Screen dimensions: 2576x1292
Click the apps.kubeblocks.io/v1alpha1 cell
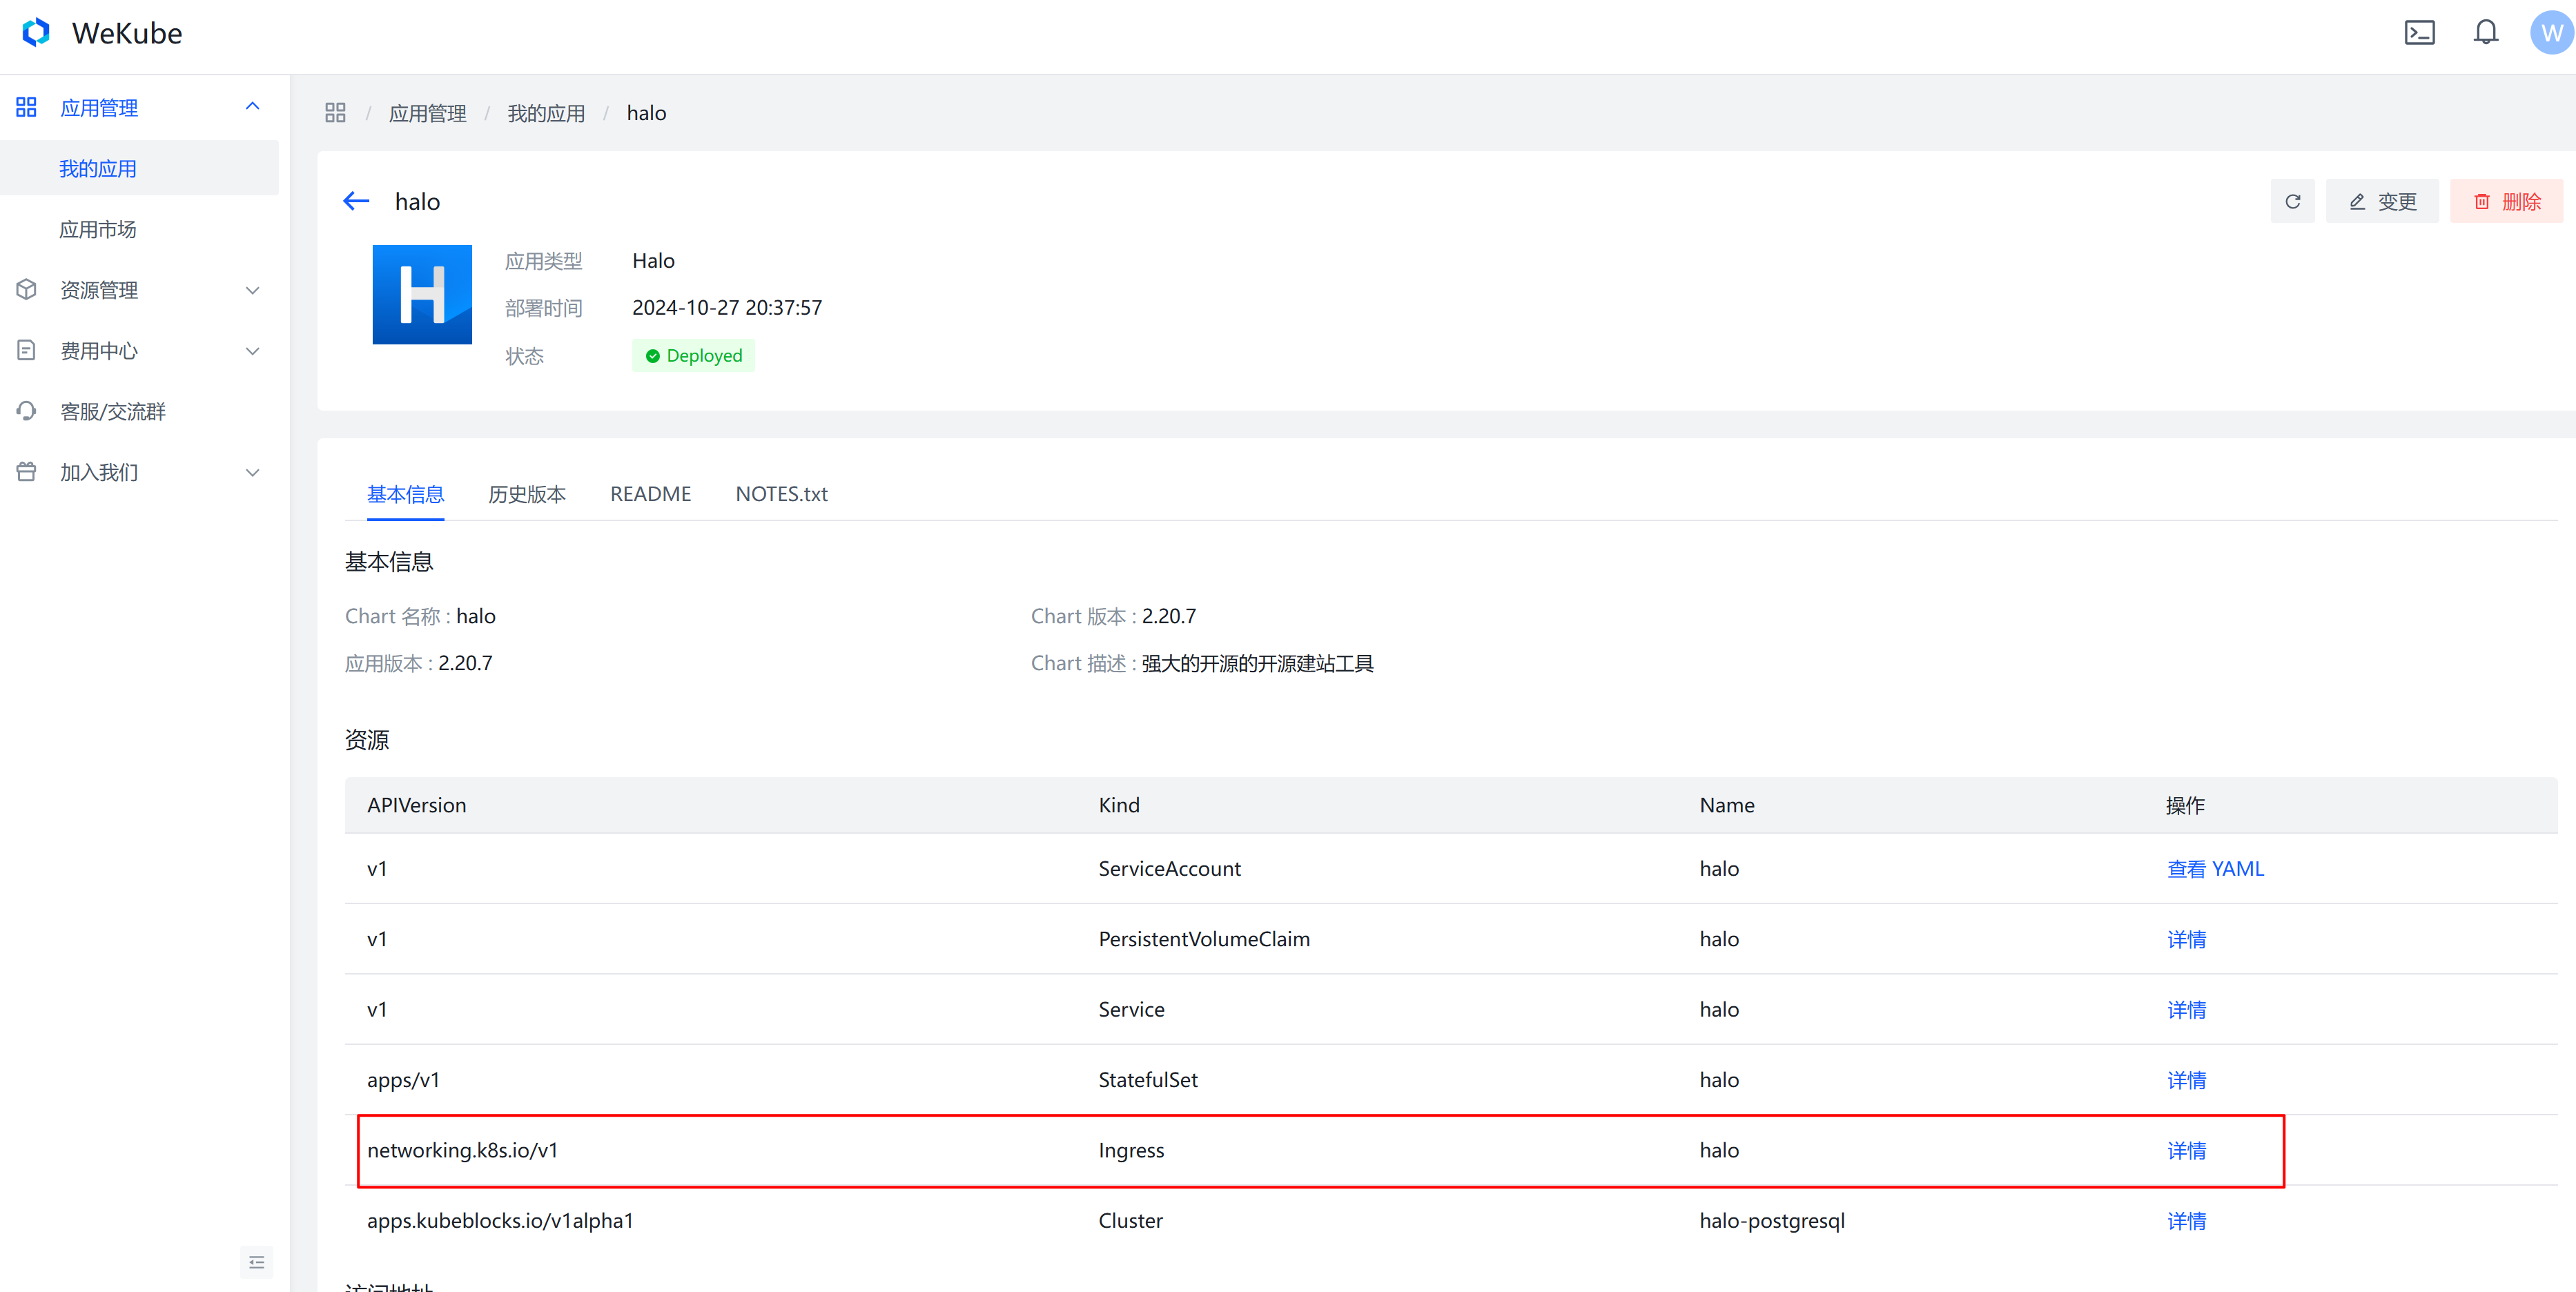coord(500,1221)
